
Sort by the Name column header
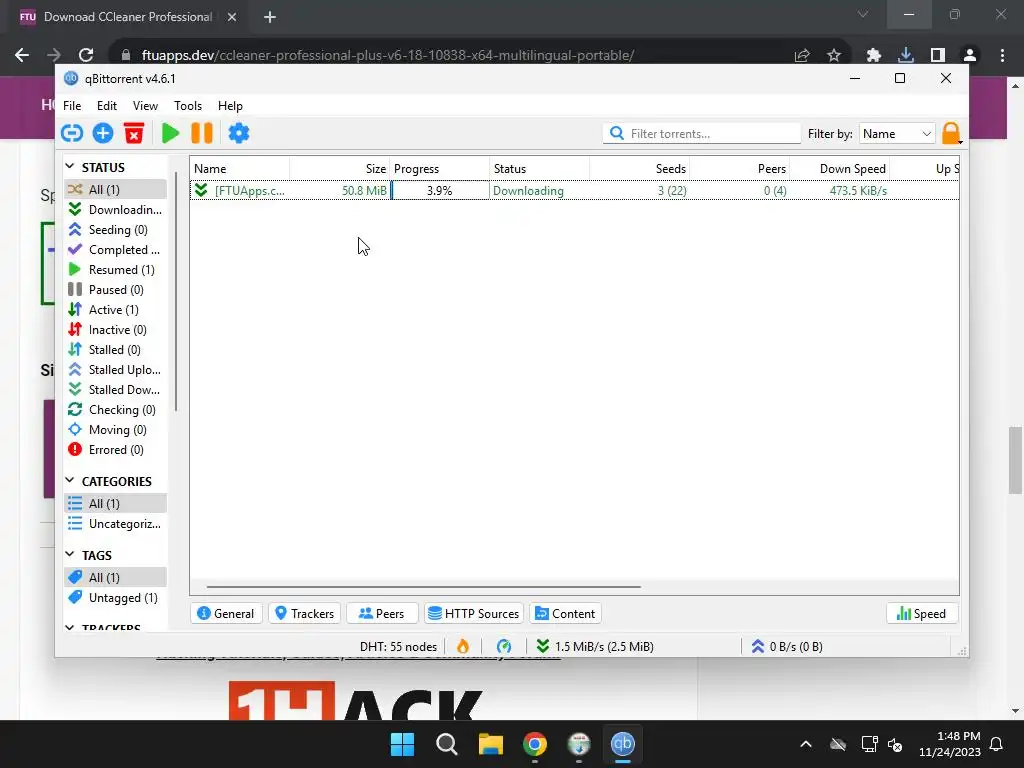240,168
